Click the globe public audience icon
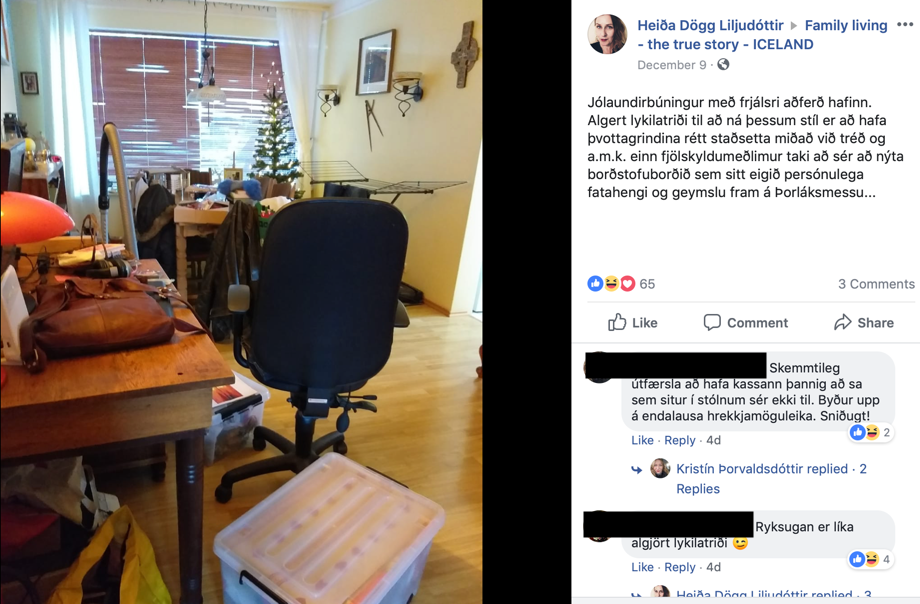 click(723, 65)
